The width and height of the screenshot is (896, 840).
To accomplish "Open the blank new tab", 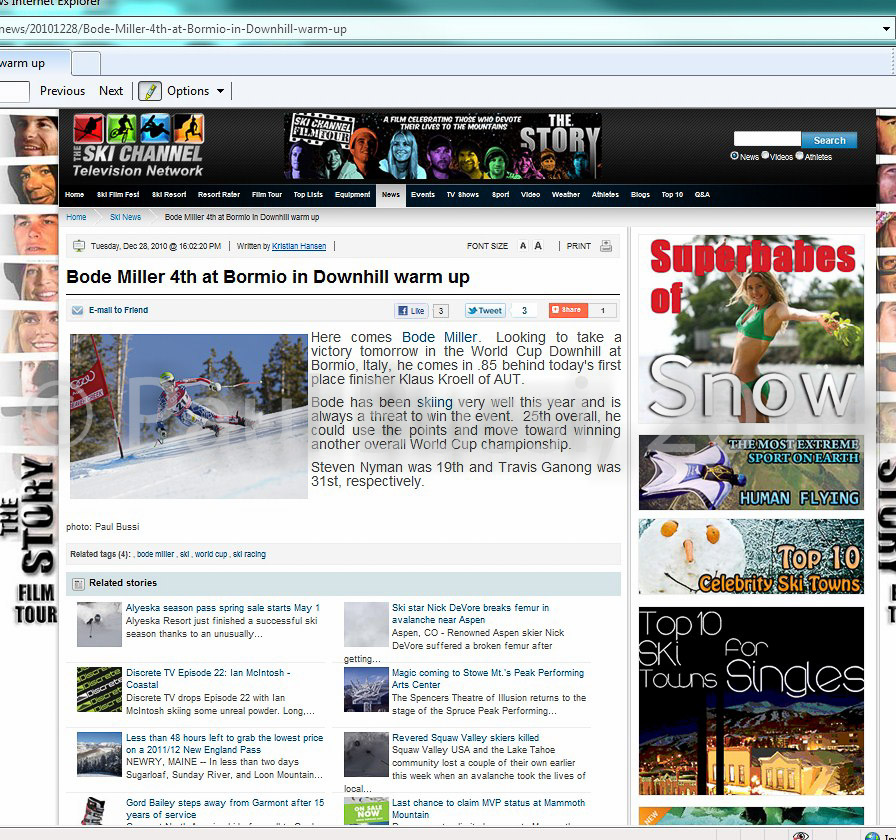I will point(86,63).
